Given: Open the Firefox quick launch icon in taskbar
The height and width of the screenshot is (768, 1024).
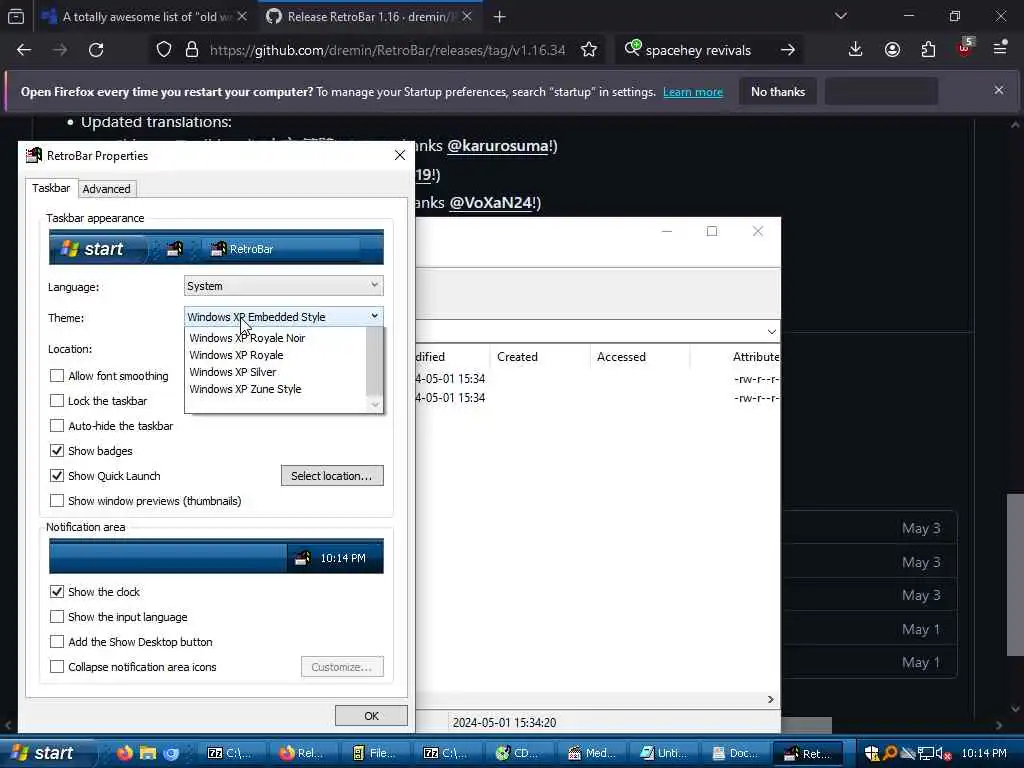Looking at the screenshot, I should click(124, 753).
